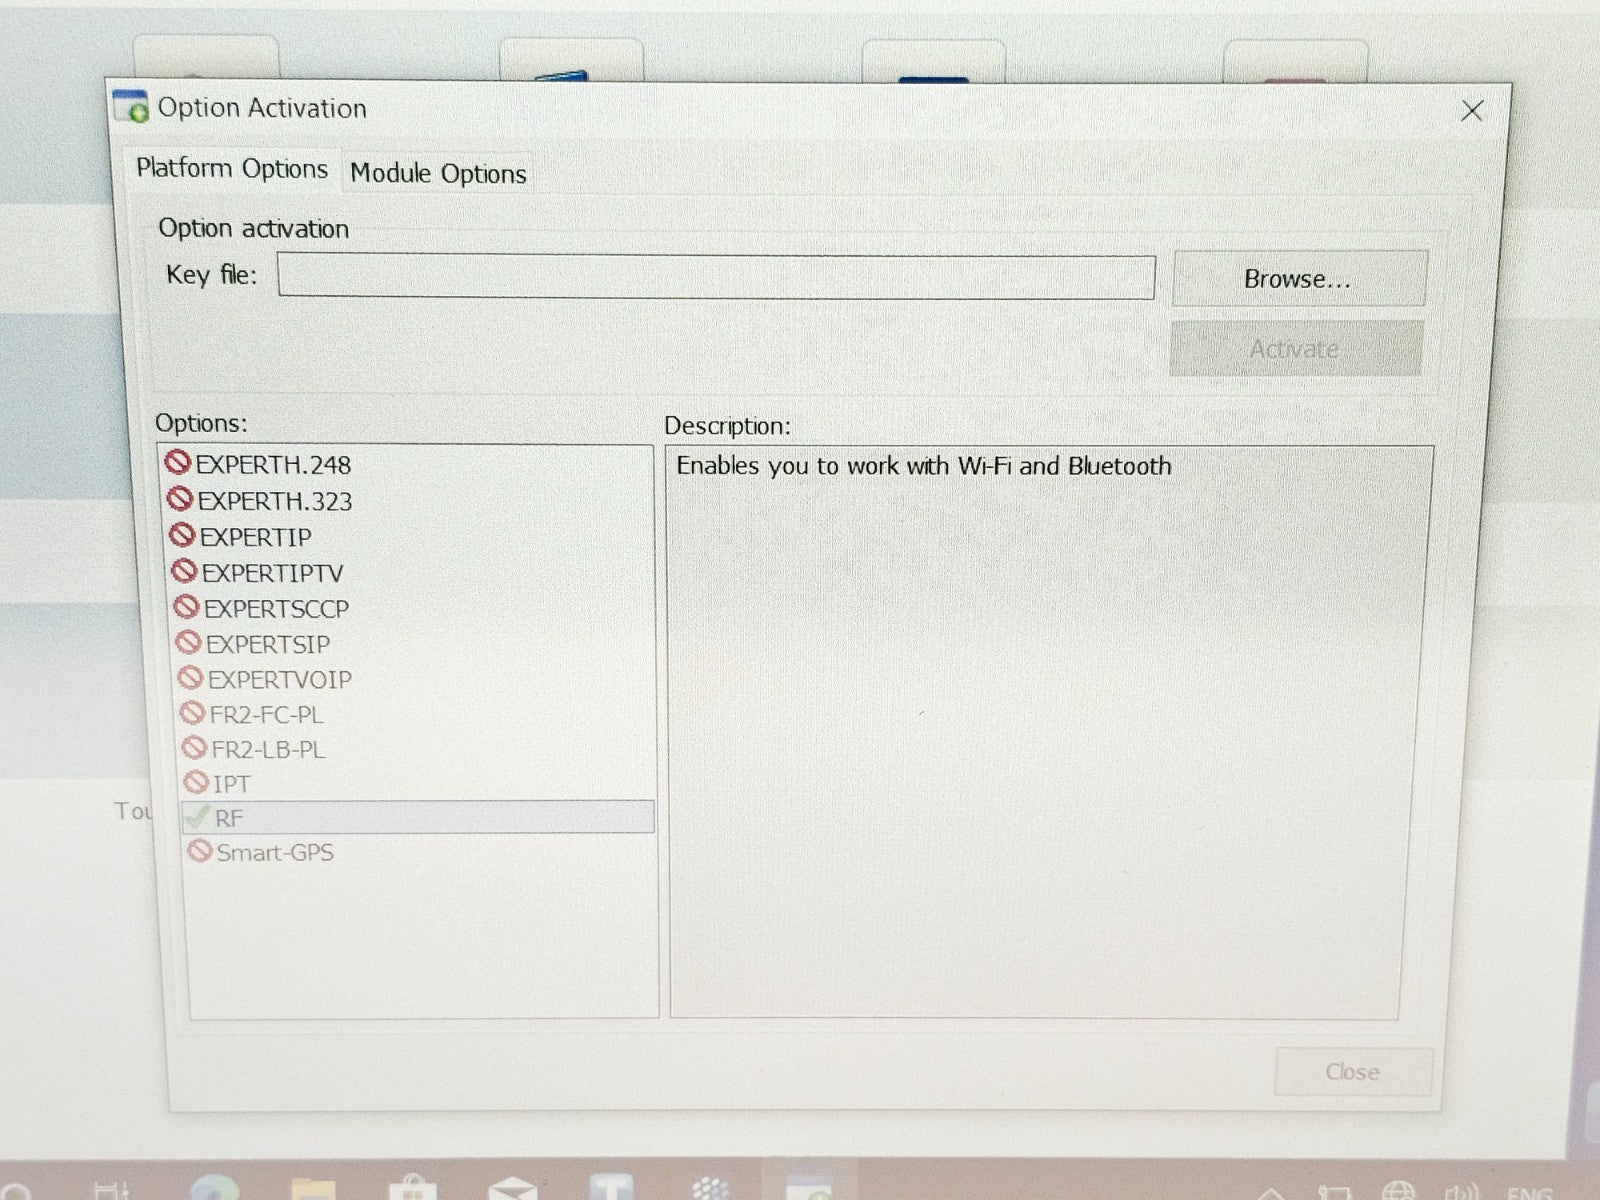Open the Module Options tab
The height and width of the screenshot is (1200, 1600).
[438, 174]
